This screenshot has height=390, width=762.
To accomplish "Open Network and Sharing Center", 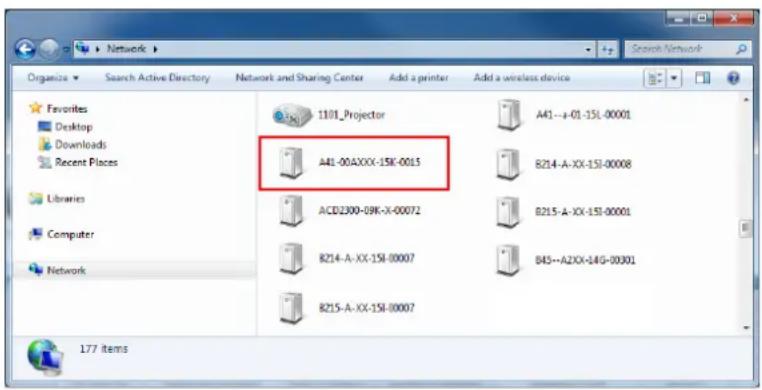I will pyautogui.click(x=299, y=78).
